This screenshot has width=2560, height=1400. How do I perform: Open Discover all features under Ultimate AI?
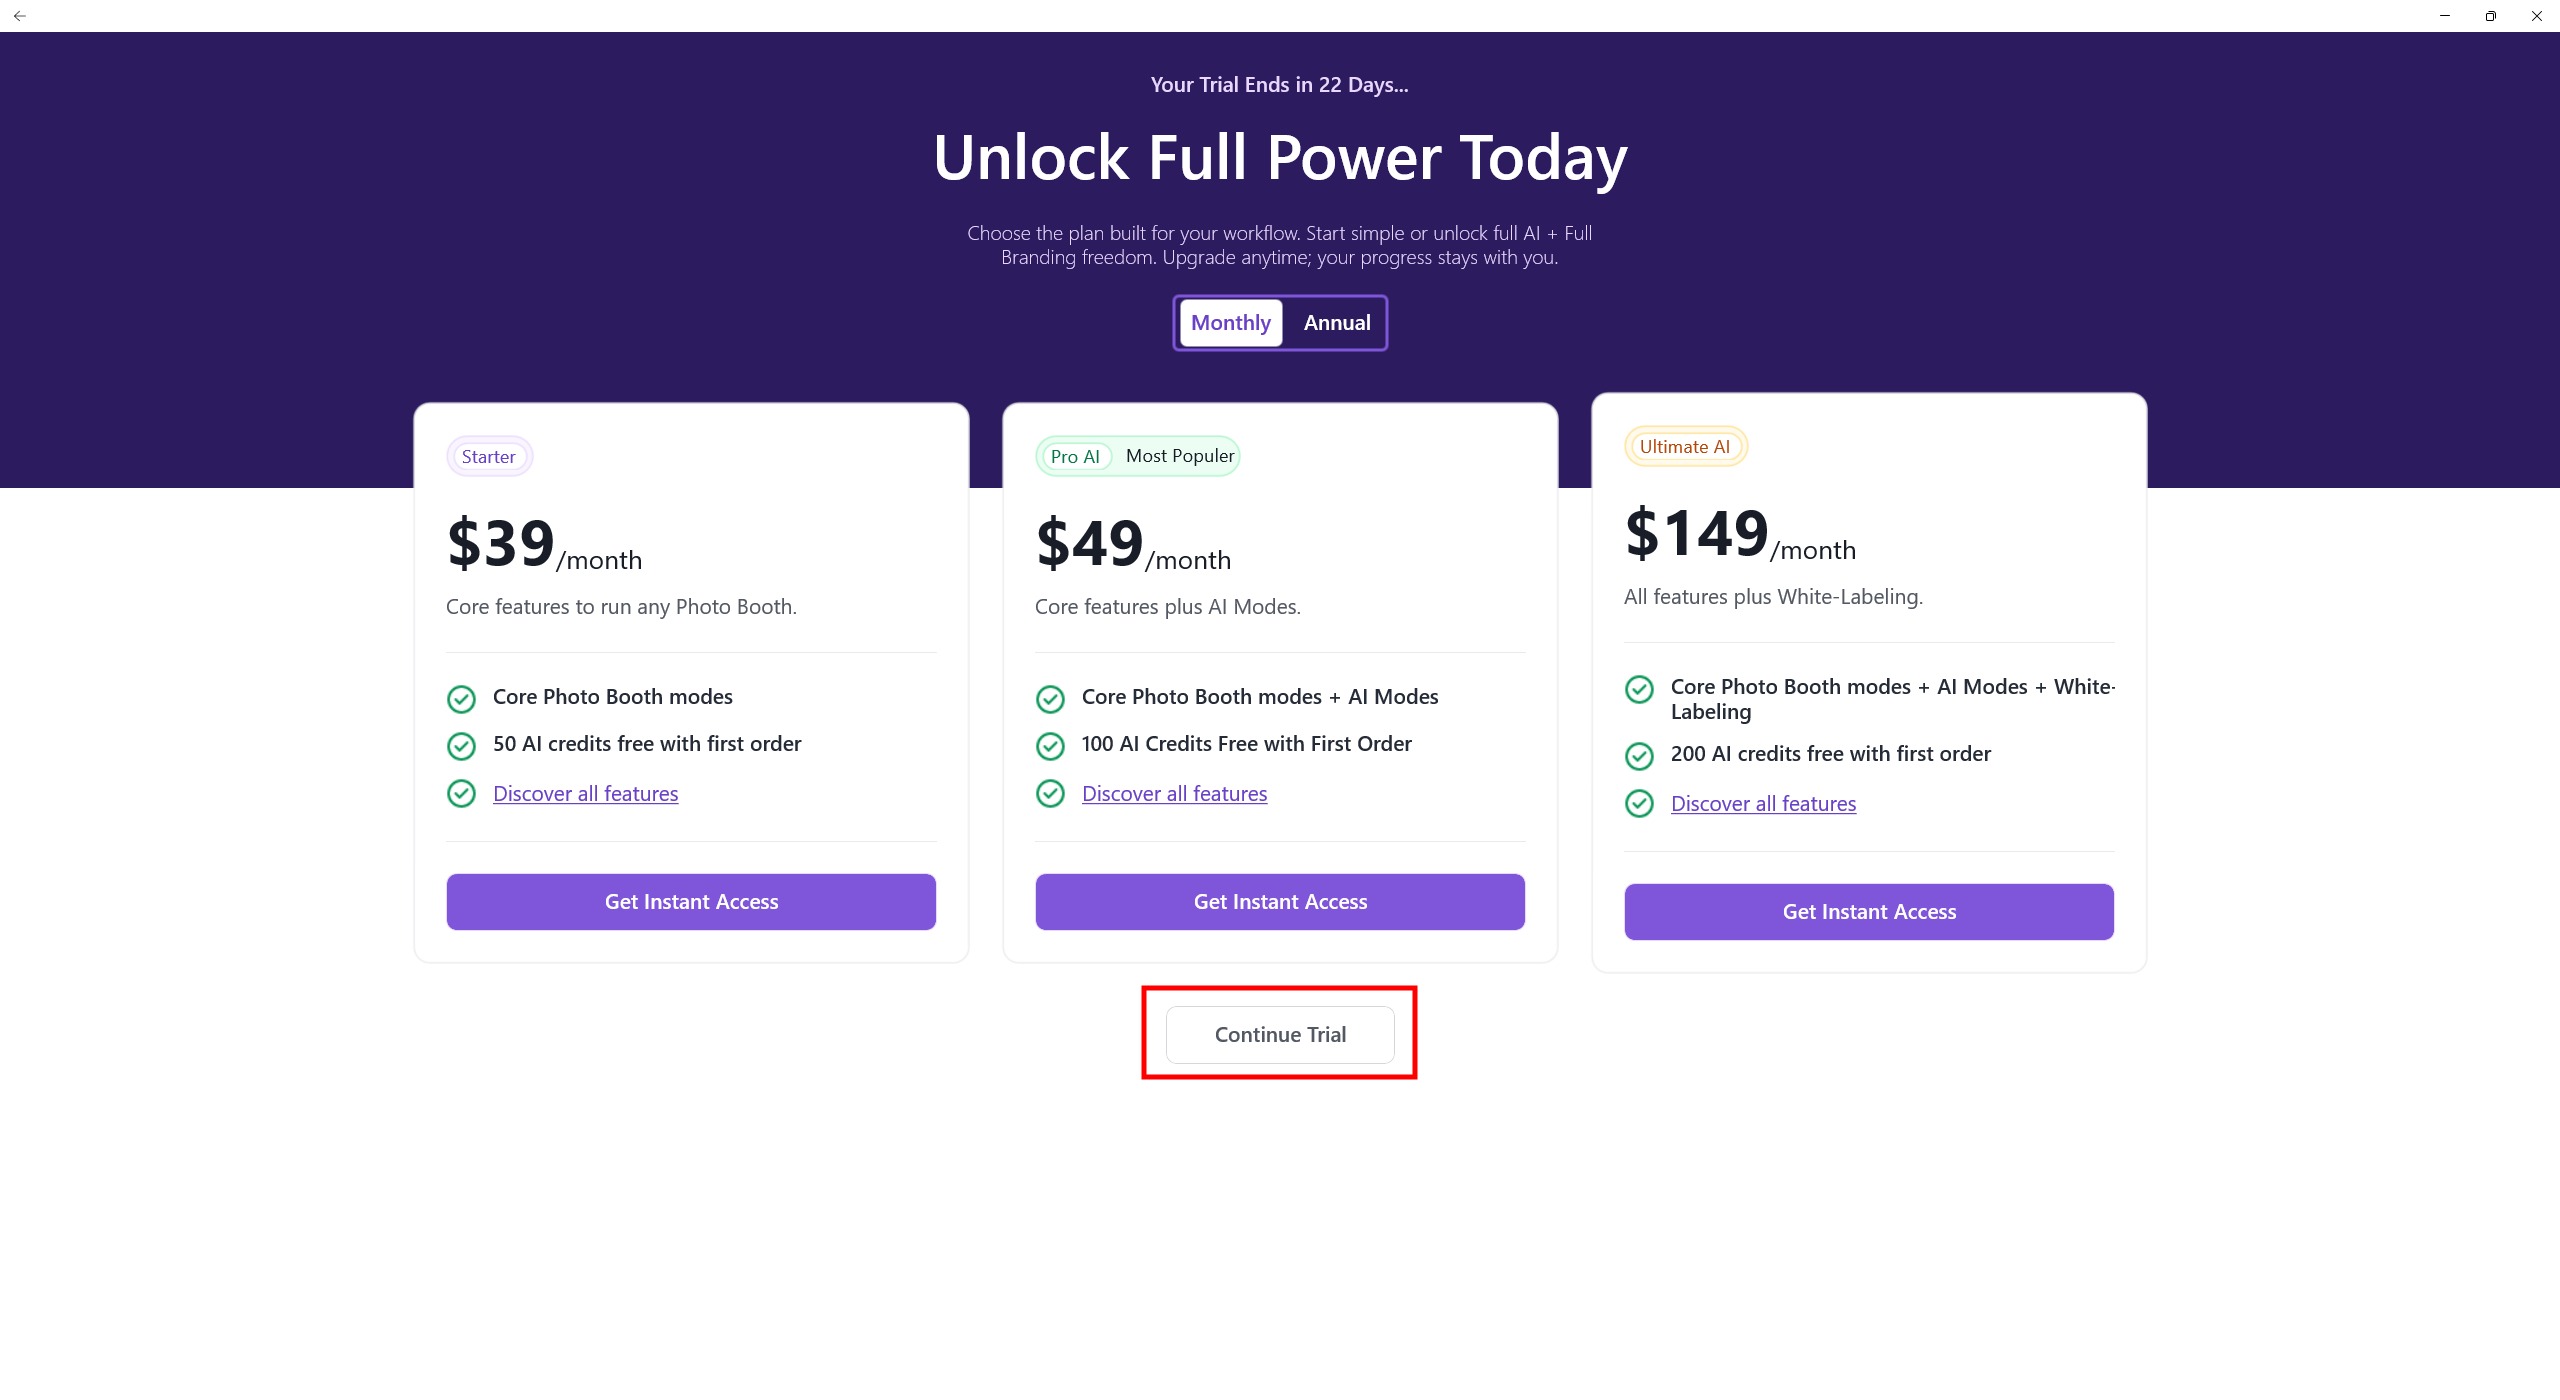(x=1763, y=804)
